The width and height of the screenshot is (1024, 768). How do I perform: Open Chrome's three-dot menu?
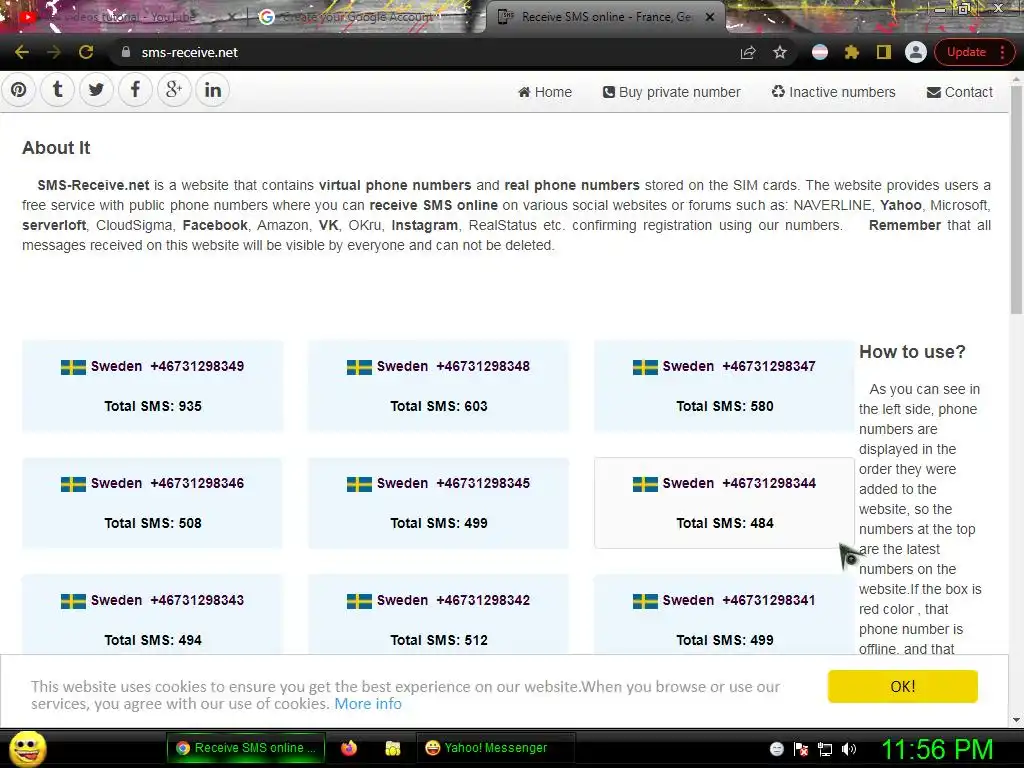coord(1002,52)
